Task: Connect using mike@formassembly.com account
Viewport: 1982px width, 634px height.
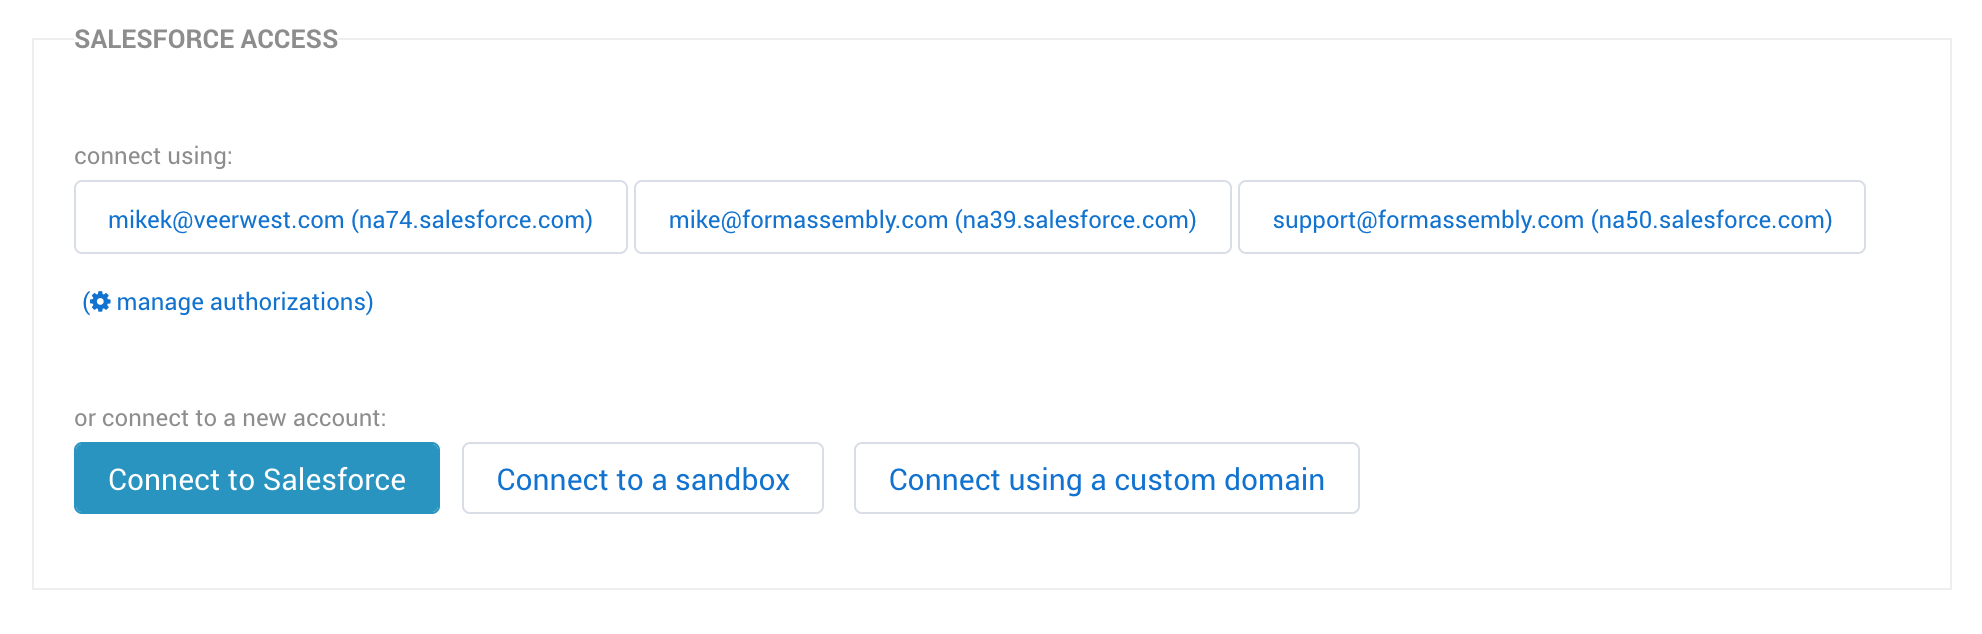Action: tap(933, 217)
